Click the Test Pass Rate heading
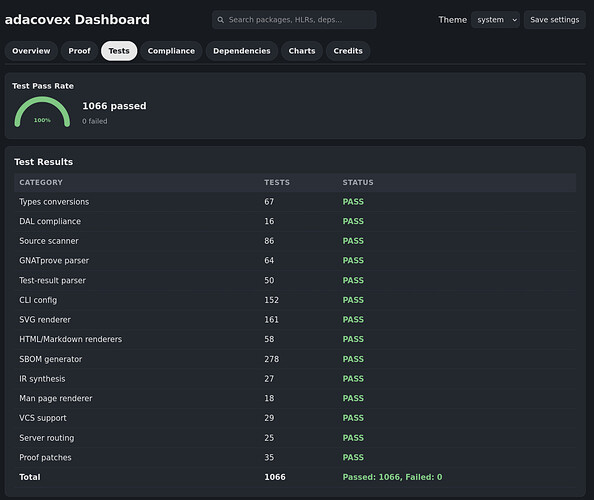 click(43, 86)
